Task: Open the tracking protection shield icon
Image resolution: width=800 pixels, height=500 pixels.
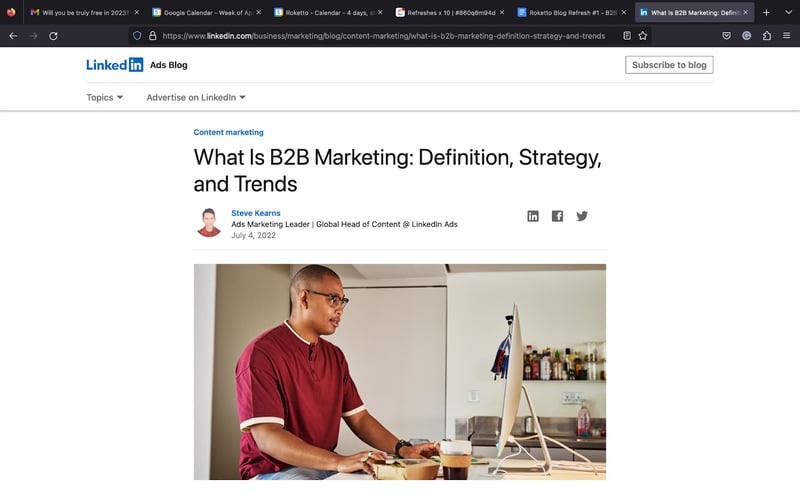Action: coord(137,36)
